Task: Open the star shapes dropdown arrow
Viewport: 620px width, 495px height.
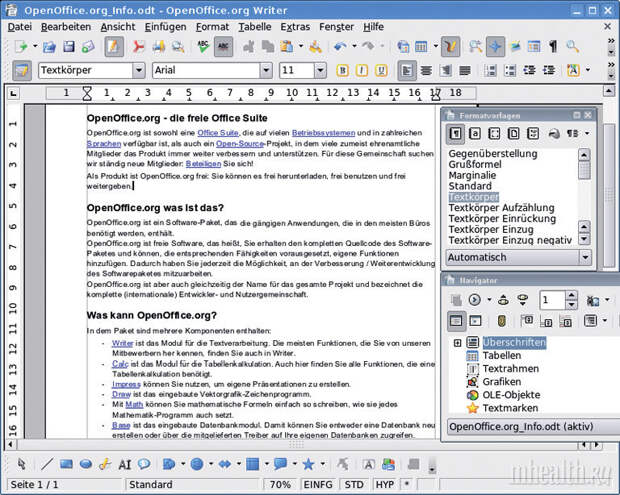Action: 323,464
